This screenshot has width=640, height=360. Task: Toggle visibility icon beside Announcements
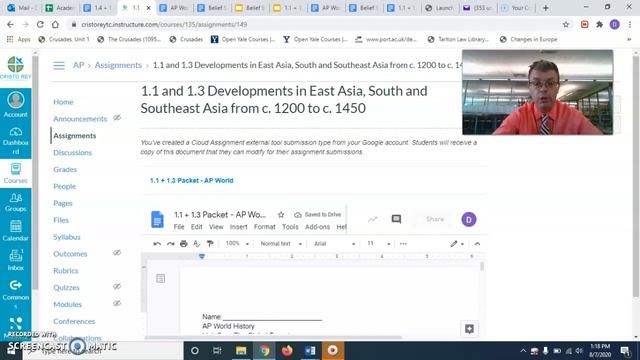pos(117,118)
